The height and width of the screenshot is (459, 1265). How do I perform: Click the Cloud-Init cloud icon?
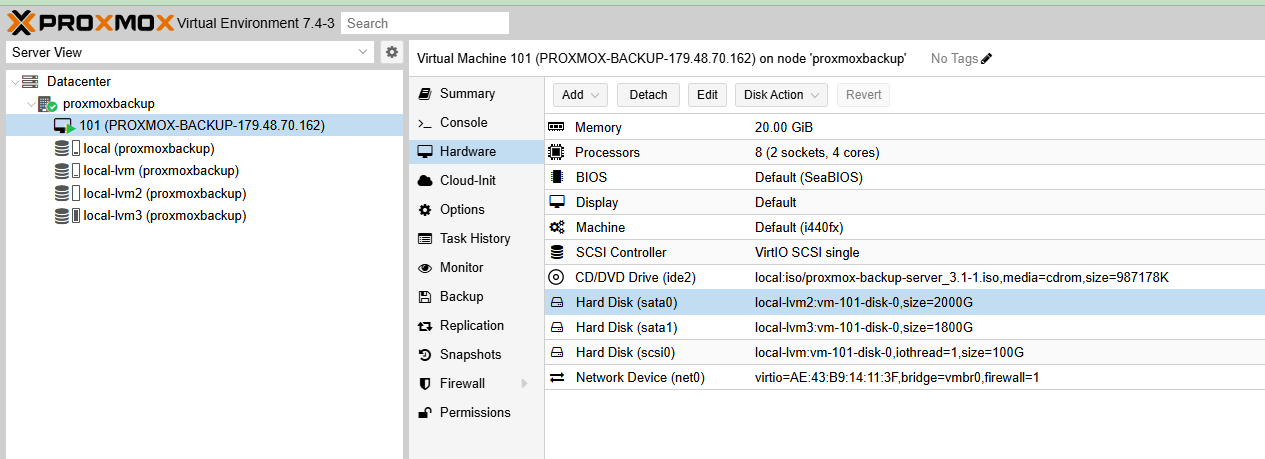[424, 181]
